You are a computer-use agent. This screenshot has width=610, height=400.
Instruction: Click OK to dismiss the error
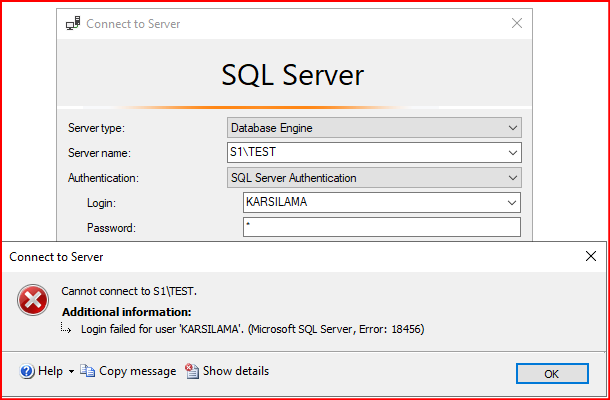552,374
